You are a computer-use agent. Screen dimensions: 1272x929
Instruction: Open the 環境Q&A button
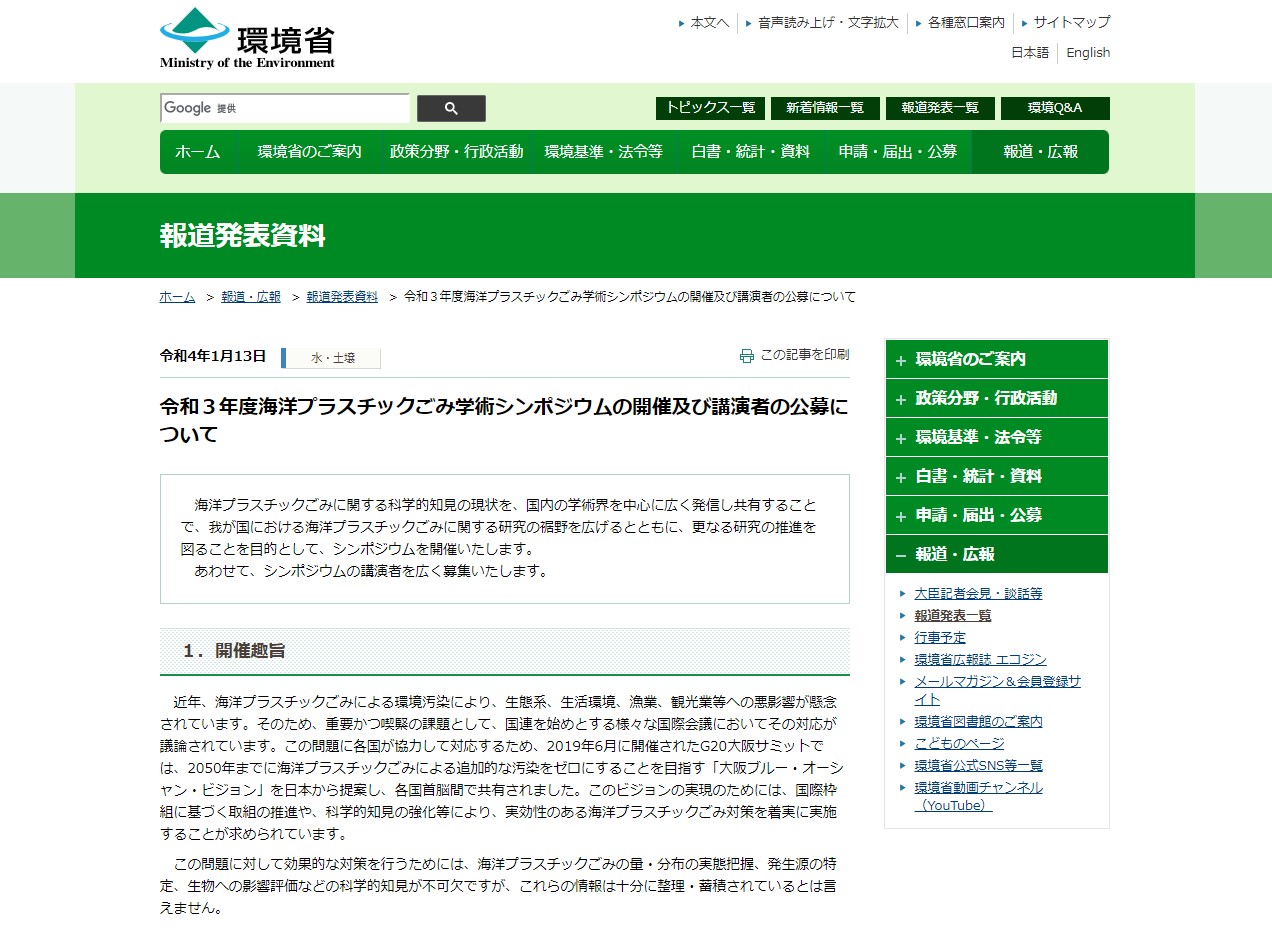(1054, 108)
